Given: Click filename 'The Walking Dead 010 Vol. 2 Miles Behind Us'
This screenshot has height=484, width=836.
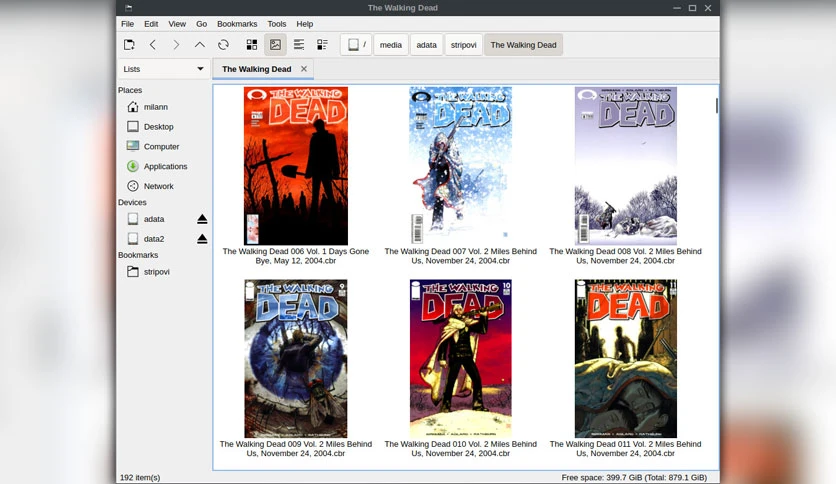Looking at the screenshot, I should 461,449.
